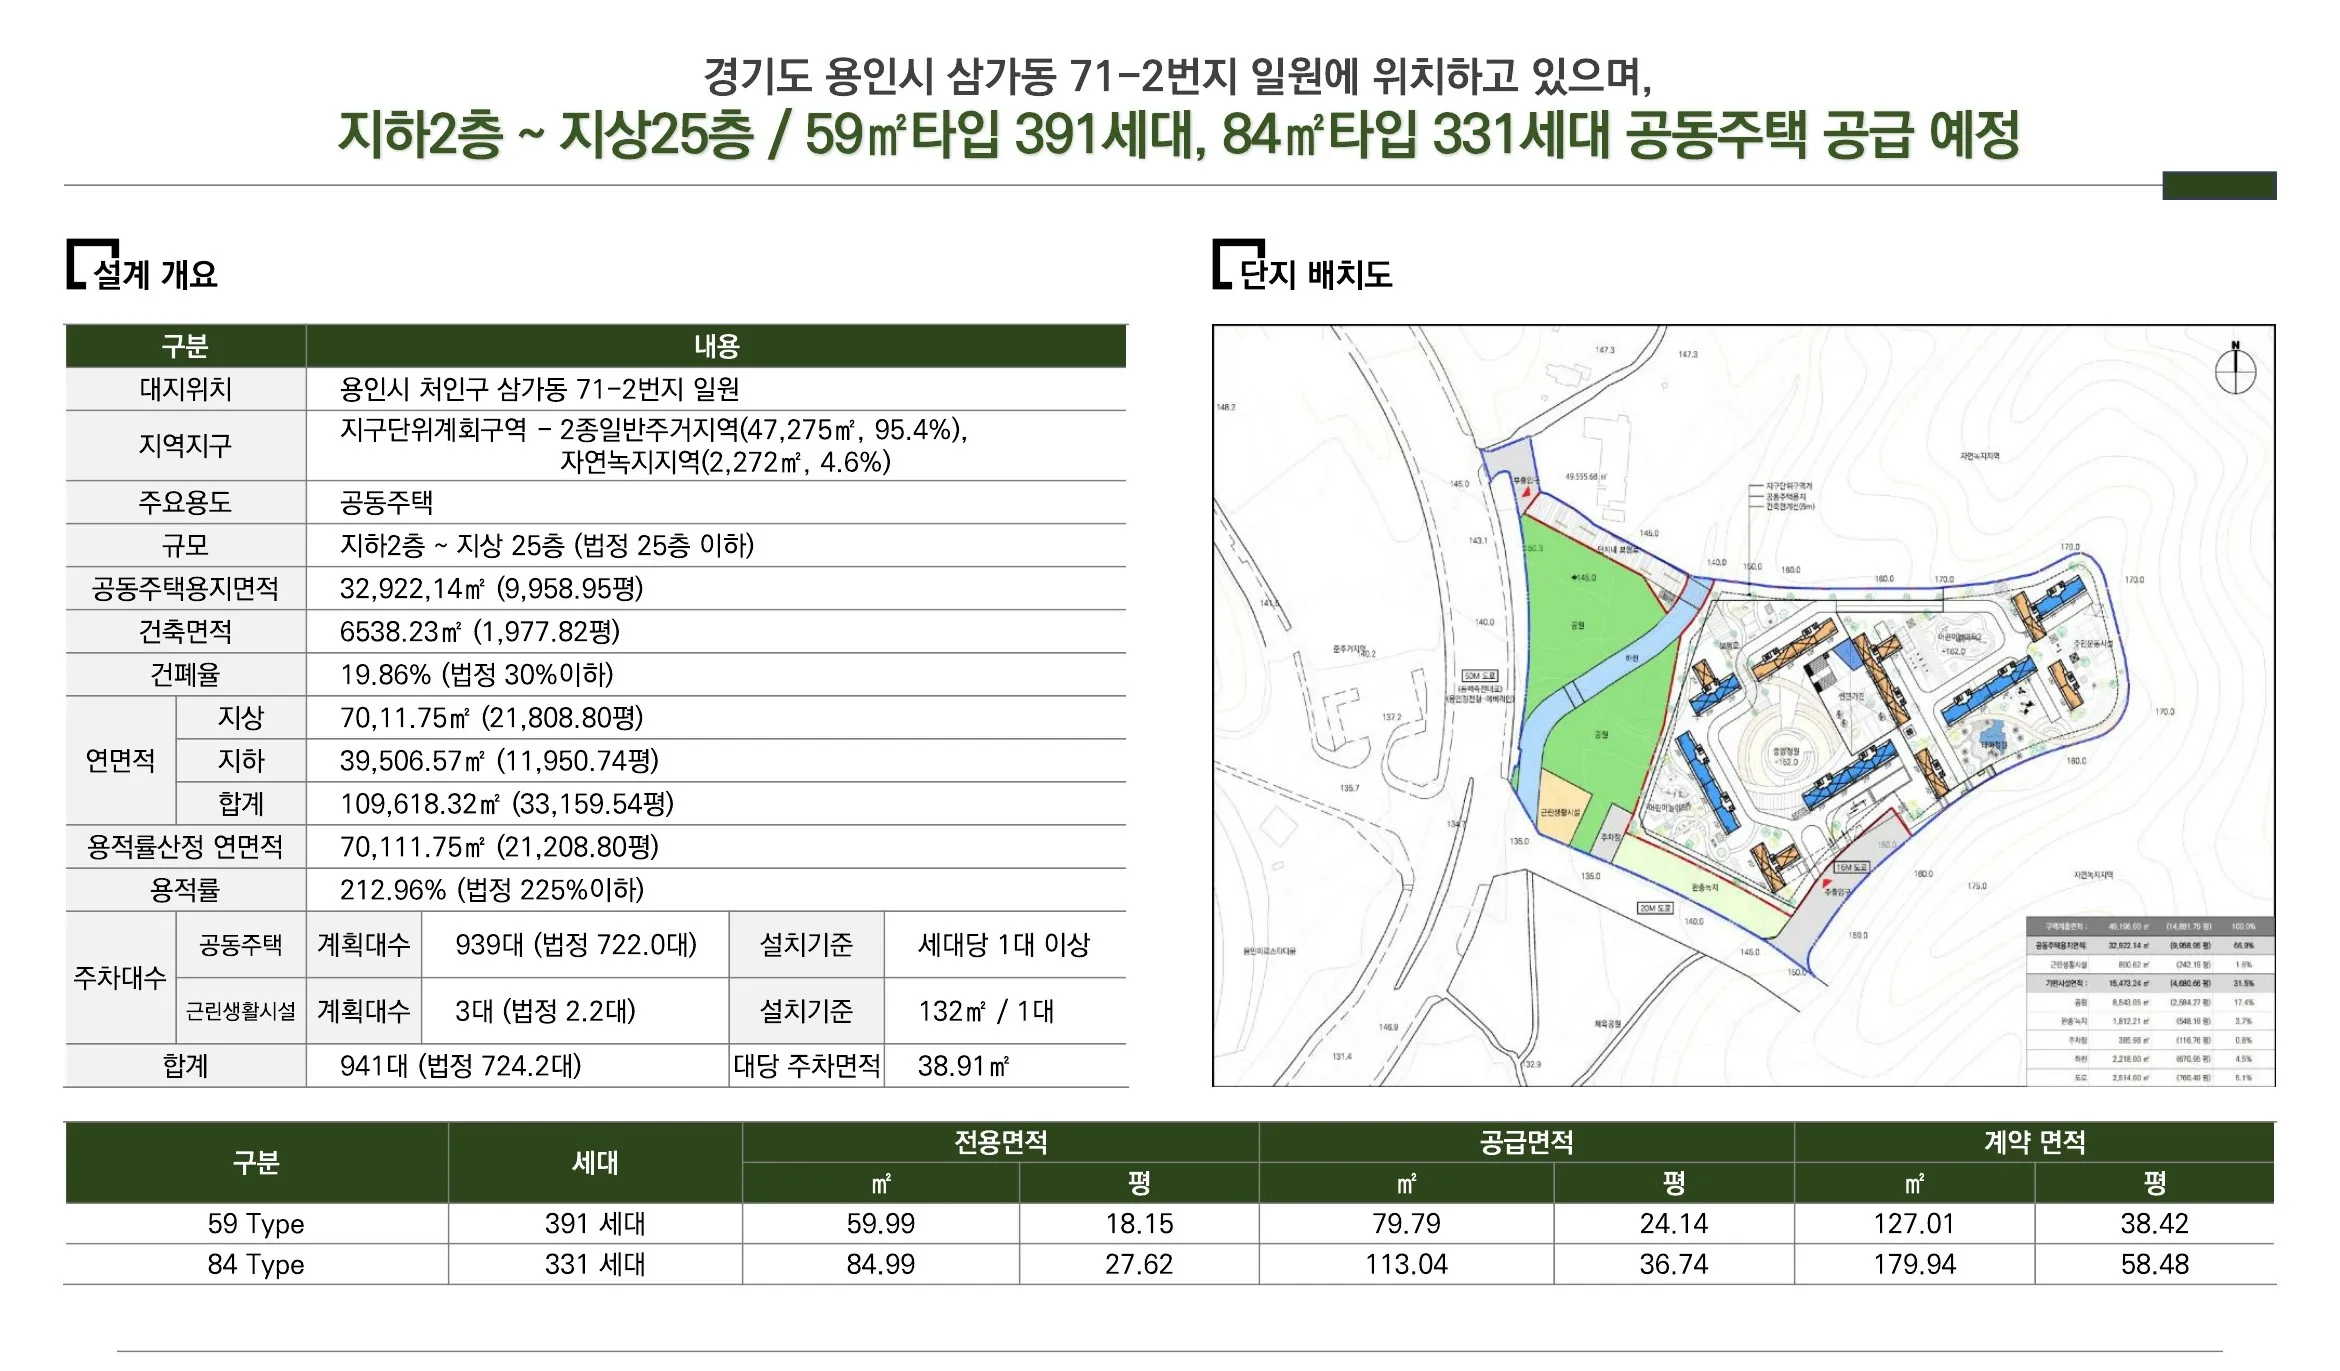Select the 84 Type row label
This screenshot has width=2340, height=1371.
pos(256,1264)
